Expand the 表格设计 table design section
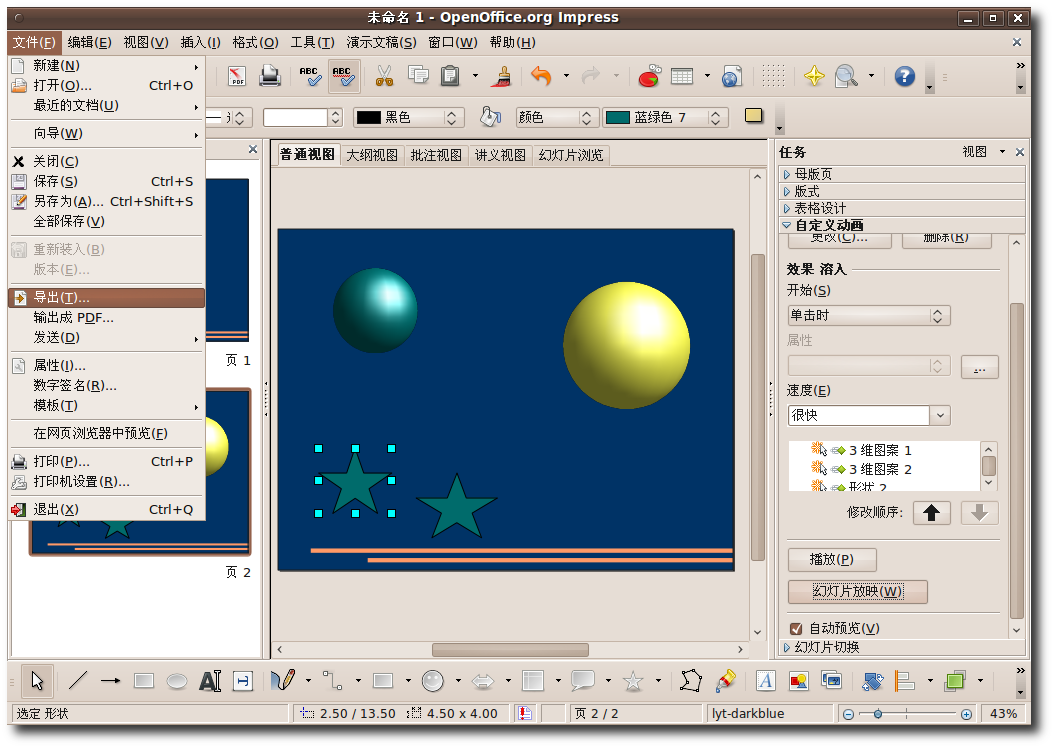The height and width of the screenshot is (748, 1054). click(902, 208)
